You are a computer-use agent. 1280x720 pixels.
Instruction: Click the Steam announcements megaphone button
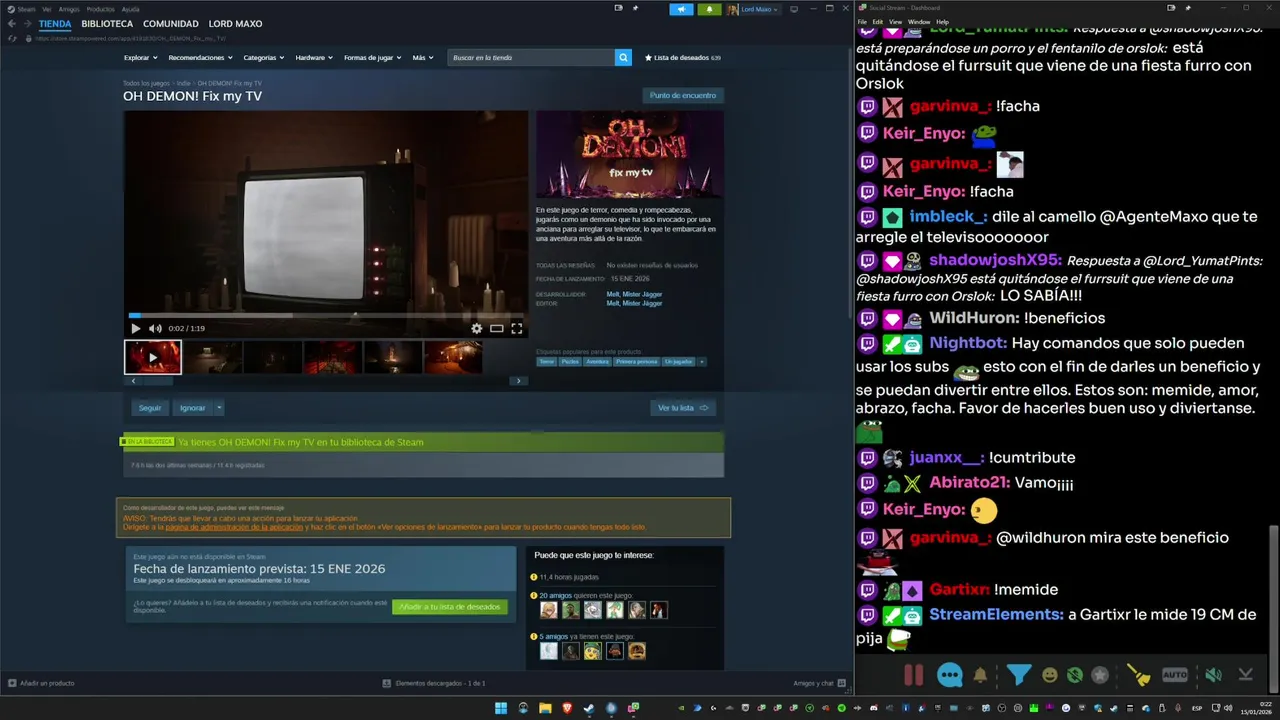pos(681,9)
